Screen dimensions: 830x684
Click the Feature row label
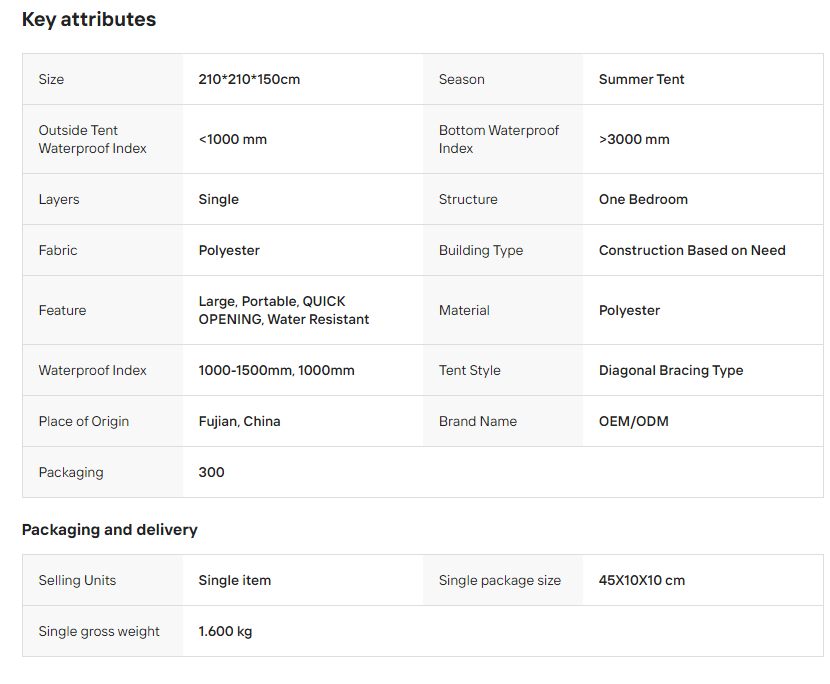62,310
